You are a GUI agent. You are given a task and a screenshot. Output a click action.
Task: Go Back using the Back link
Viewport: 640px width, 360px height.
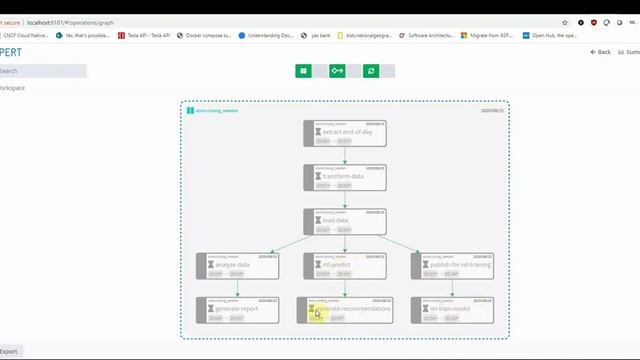pyautogui.click(x=600, y=52)
